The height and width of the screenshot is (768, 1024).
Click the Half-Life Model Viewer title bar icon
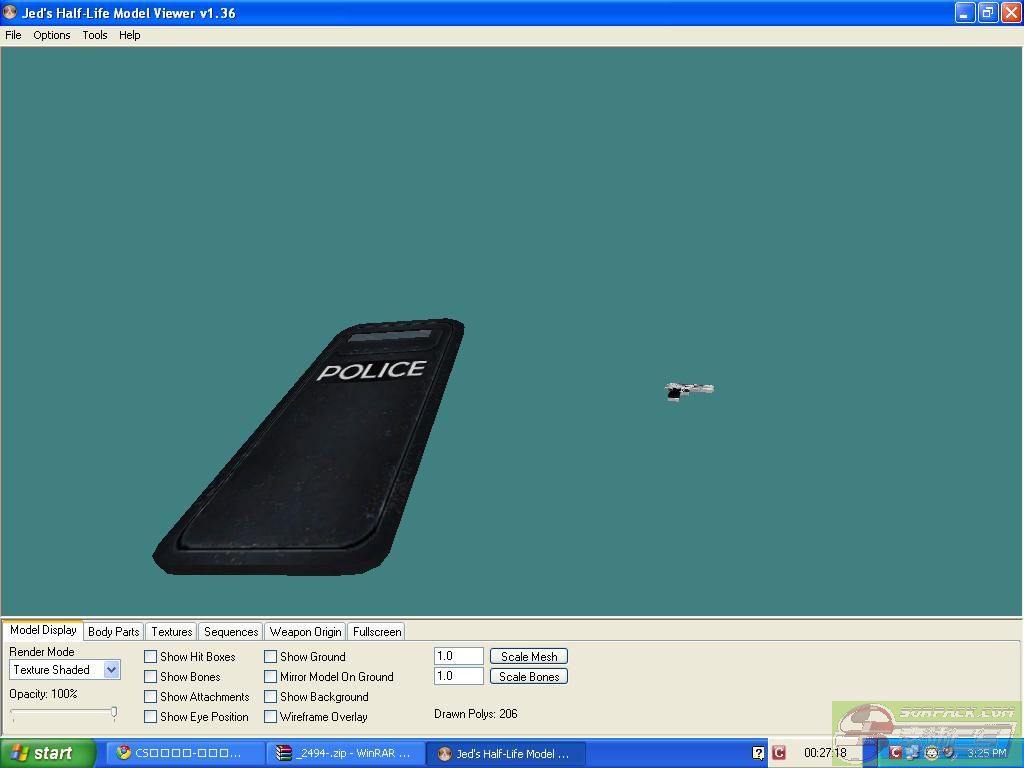pos(10,13)
